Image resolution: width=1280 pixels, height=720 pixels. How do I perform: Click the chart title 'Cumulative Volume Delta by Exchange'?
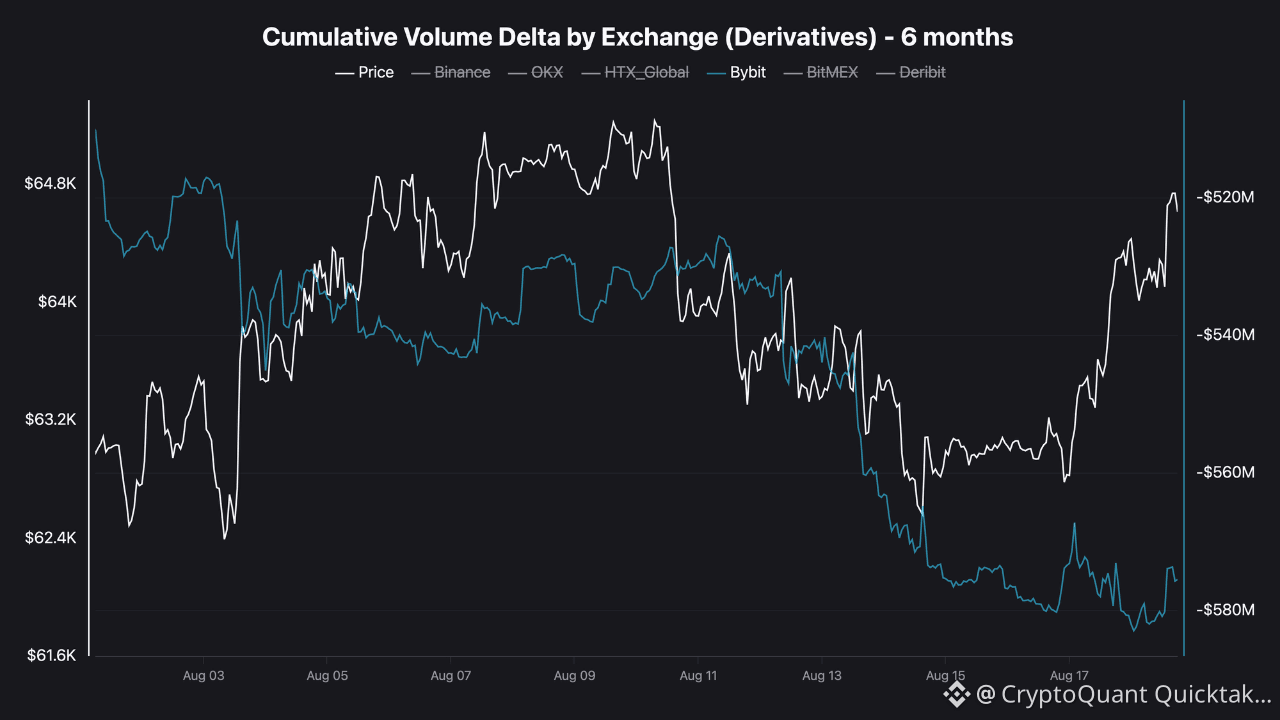click(637, 37)
